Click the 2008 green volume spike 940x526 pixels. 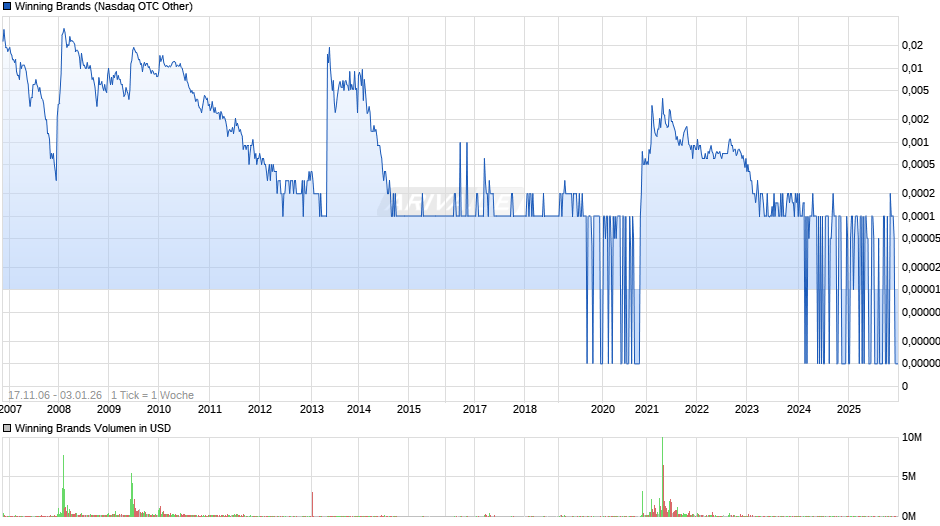point(64,486)
